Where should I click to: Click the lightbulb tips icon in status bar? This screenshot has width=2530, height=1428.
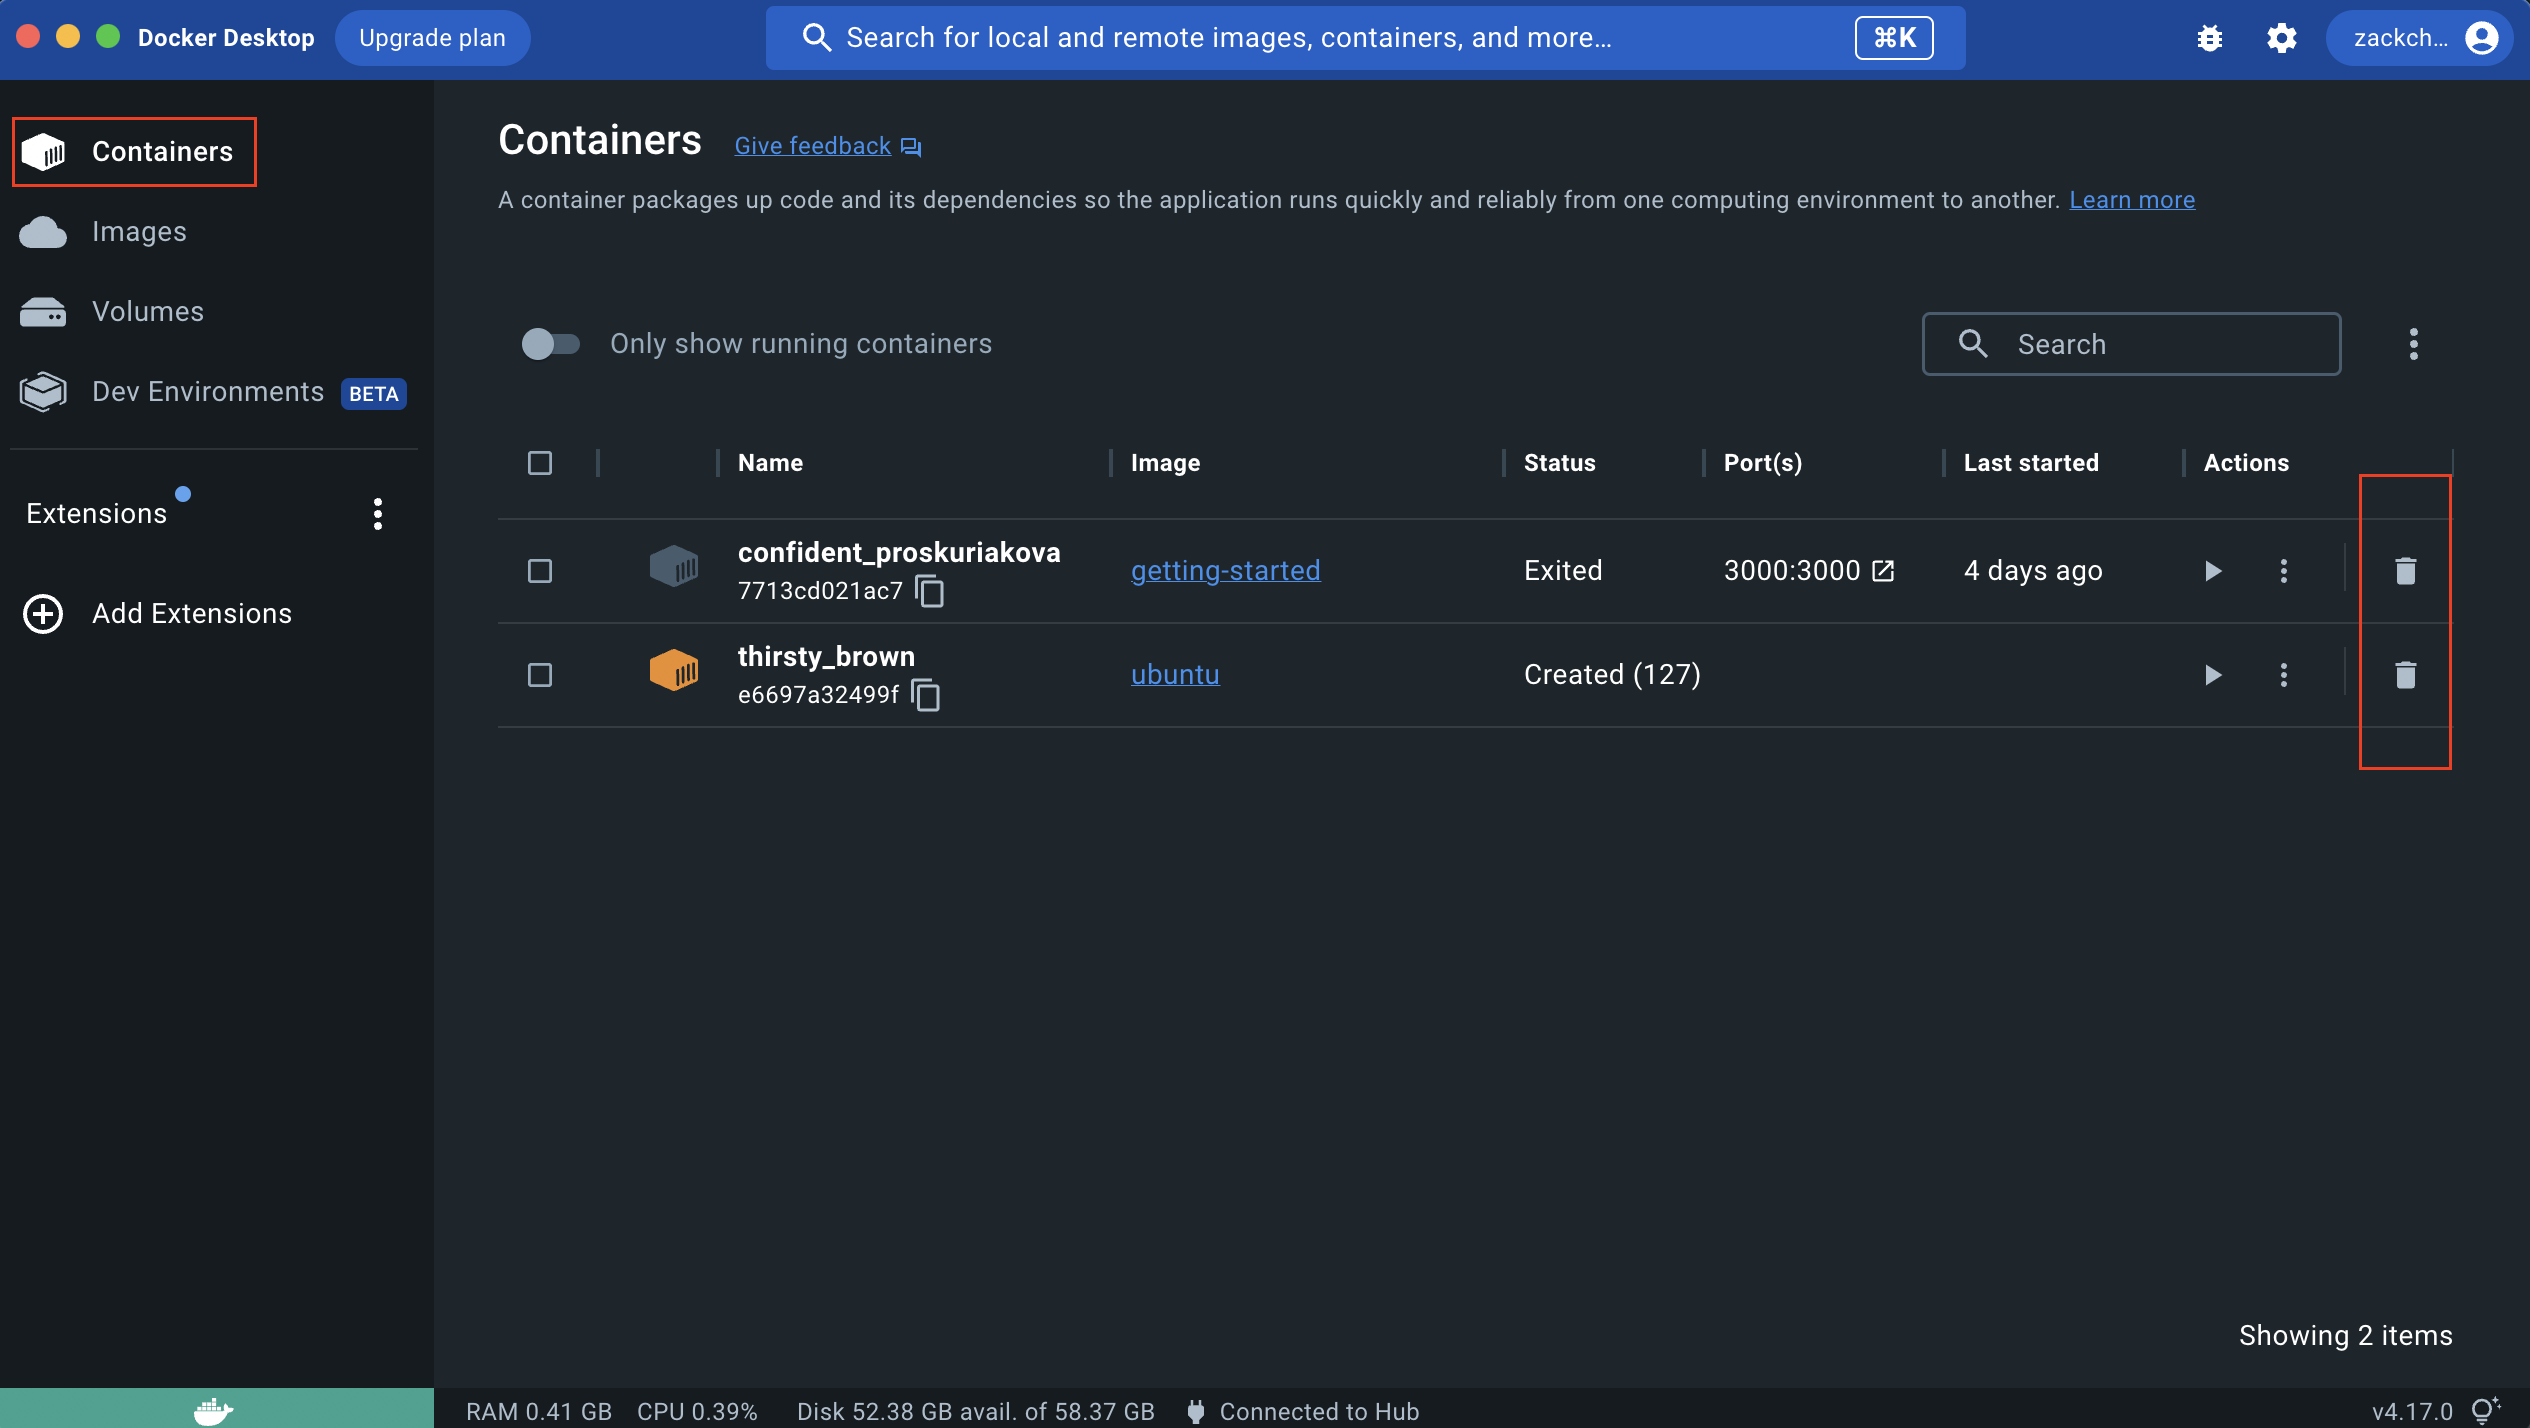pyautogui.click(x=2485, y=1410)
